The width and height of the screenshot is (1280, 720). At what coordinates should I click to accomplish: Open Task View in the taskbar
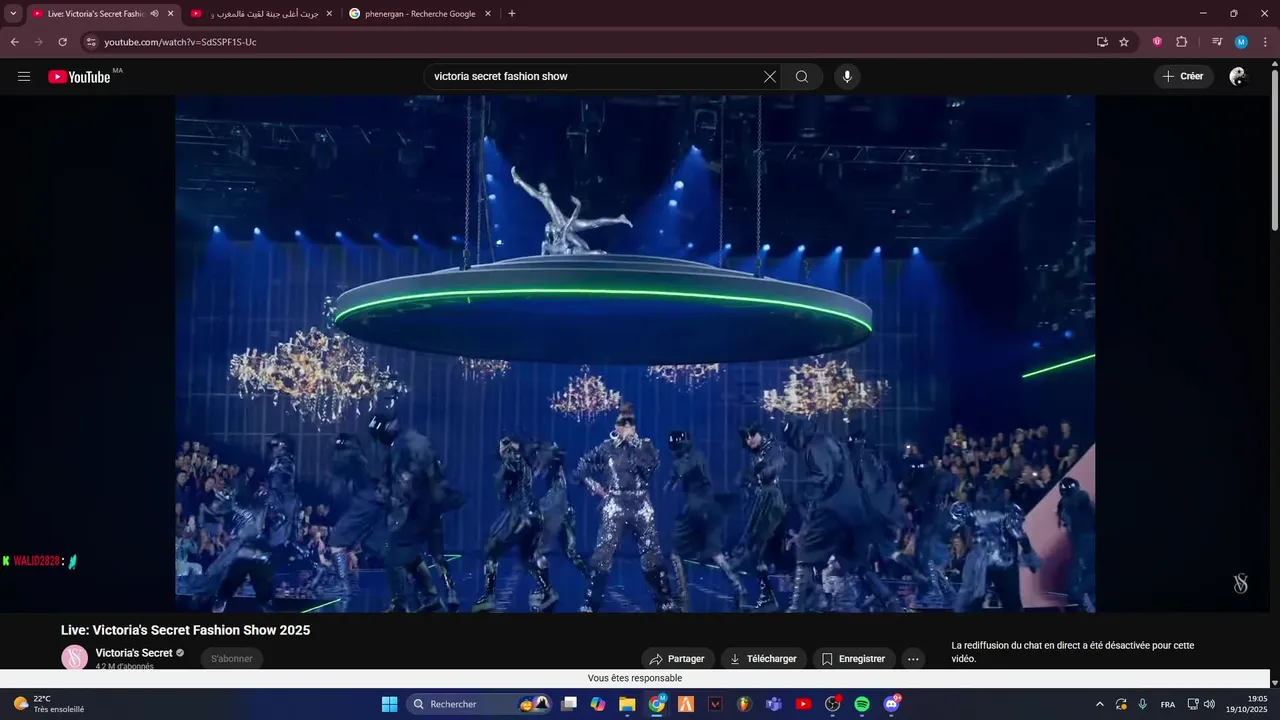[569, 704]
